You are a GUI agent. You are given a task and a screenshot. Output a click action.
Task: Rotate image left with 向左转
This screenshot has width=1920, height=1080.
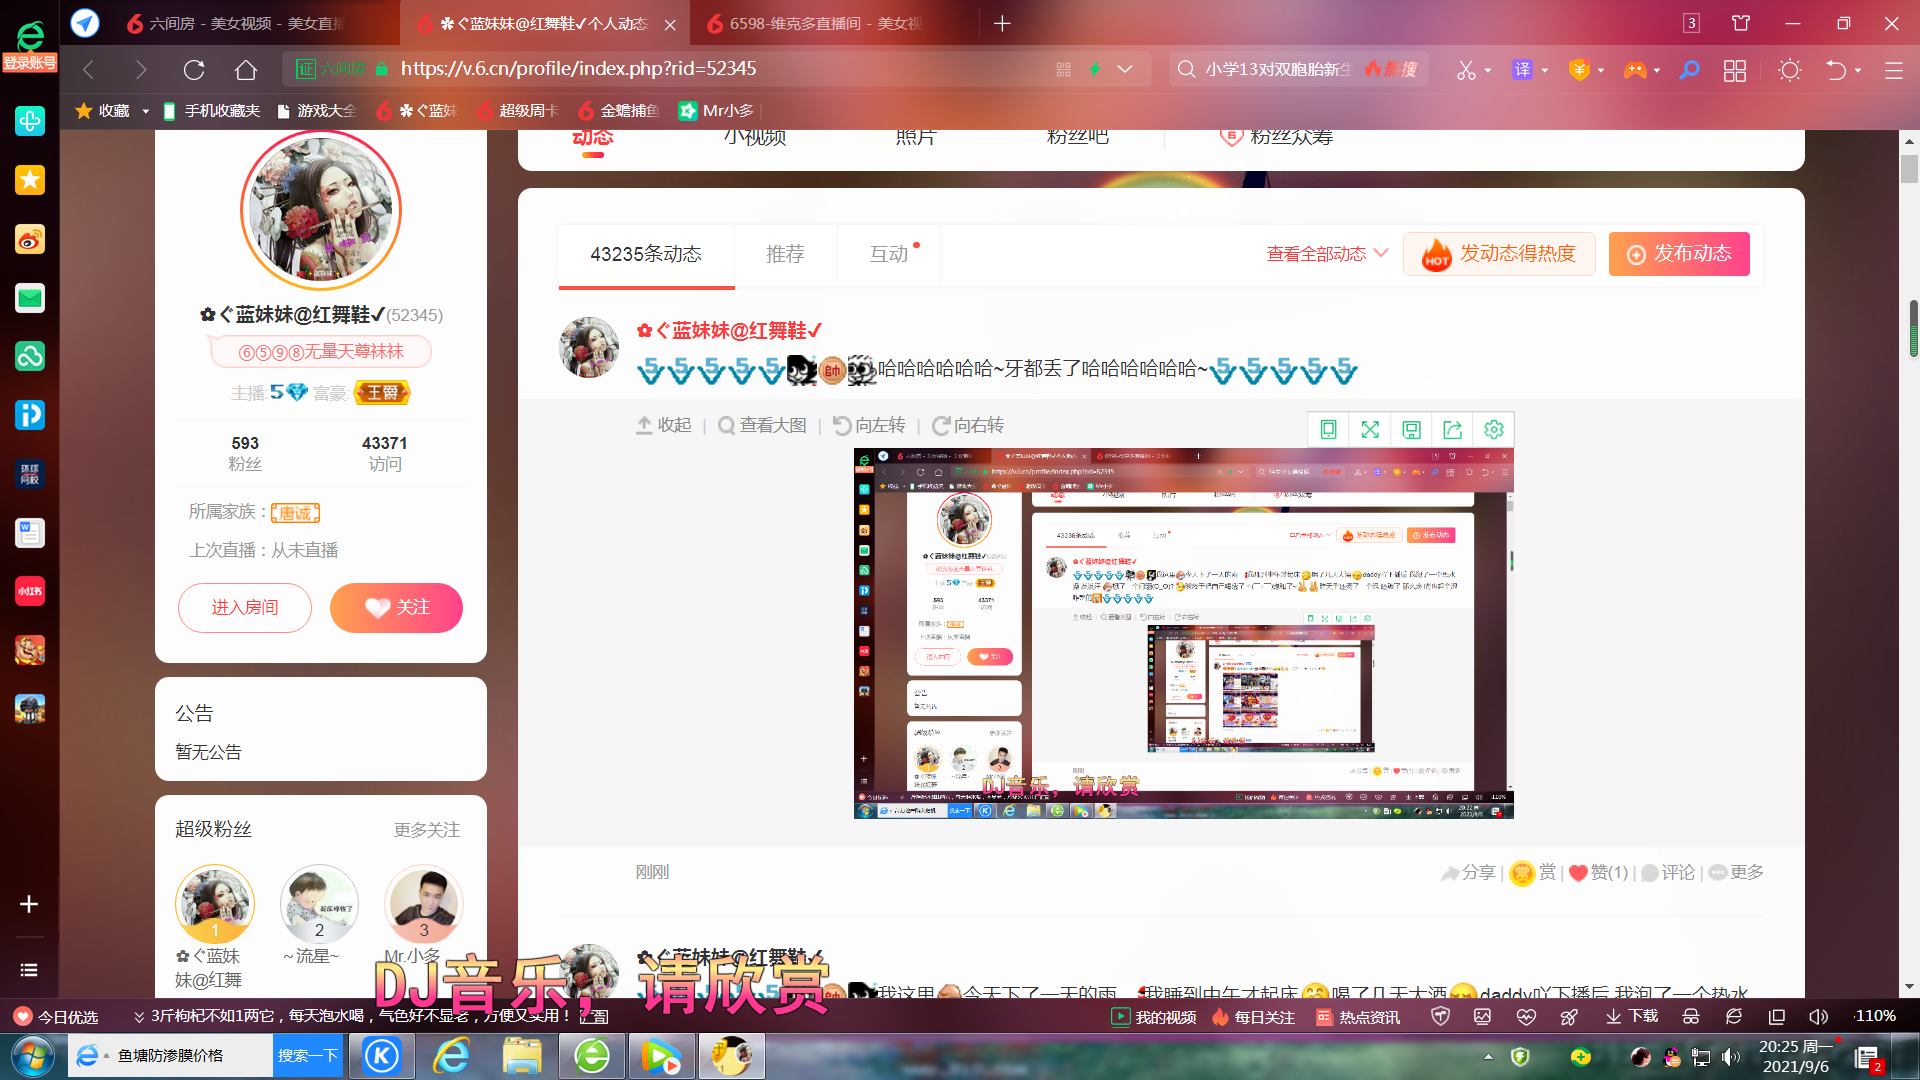tap(869, 425)
